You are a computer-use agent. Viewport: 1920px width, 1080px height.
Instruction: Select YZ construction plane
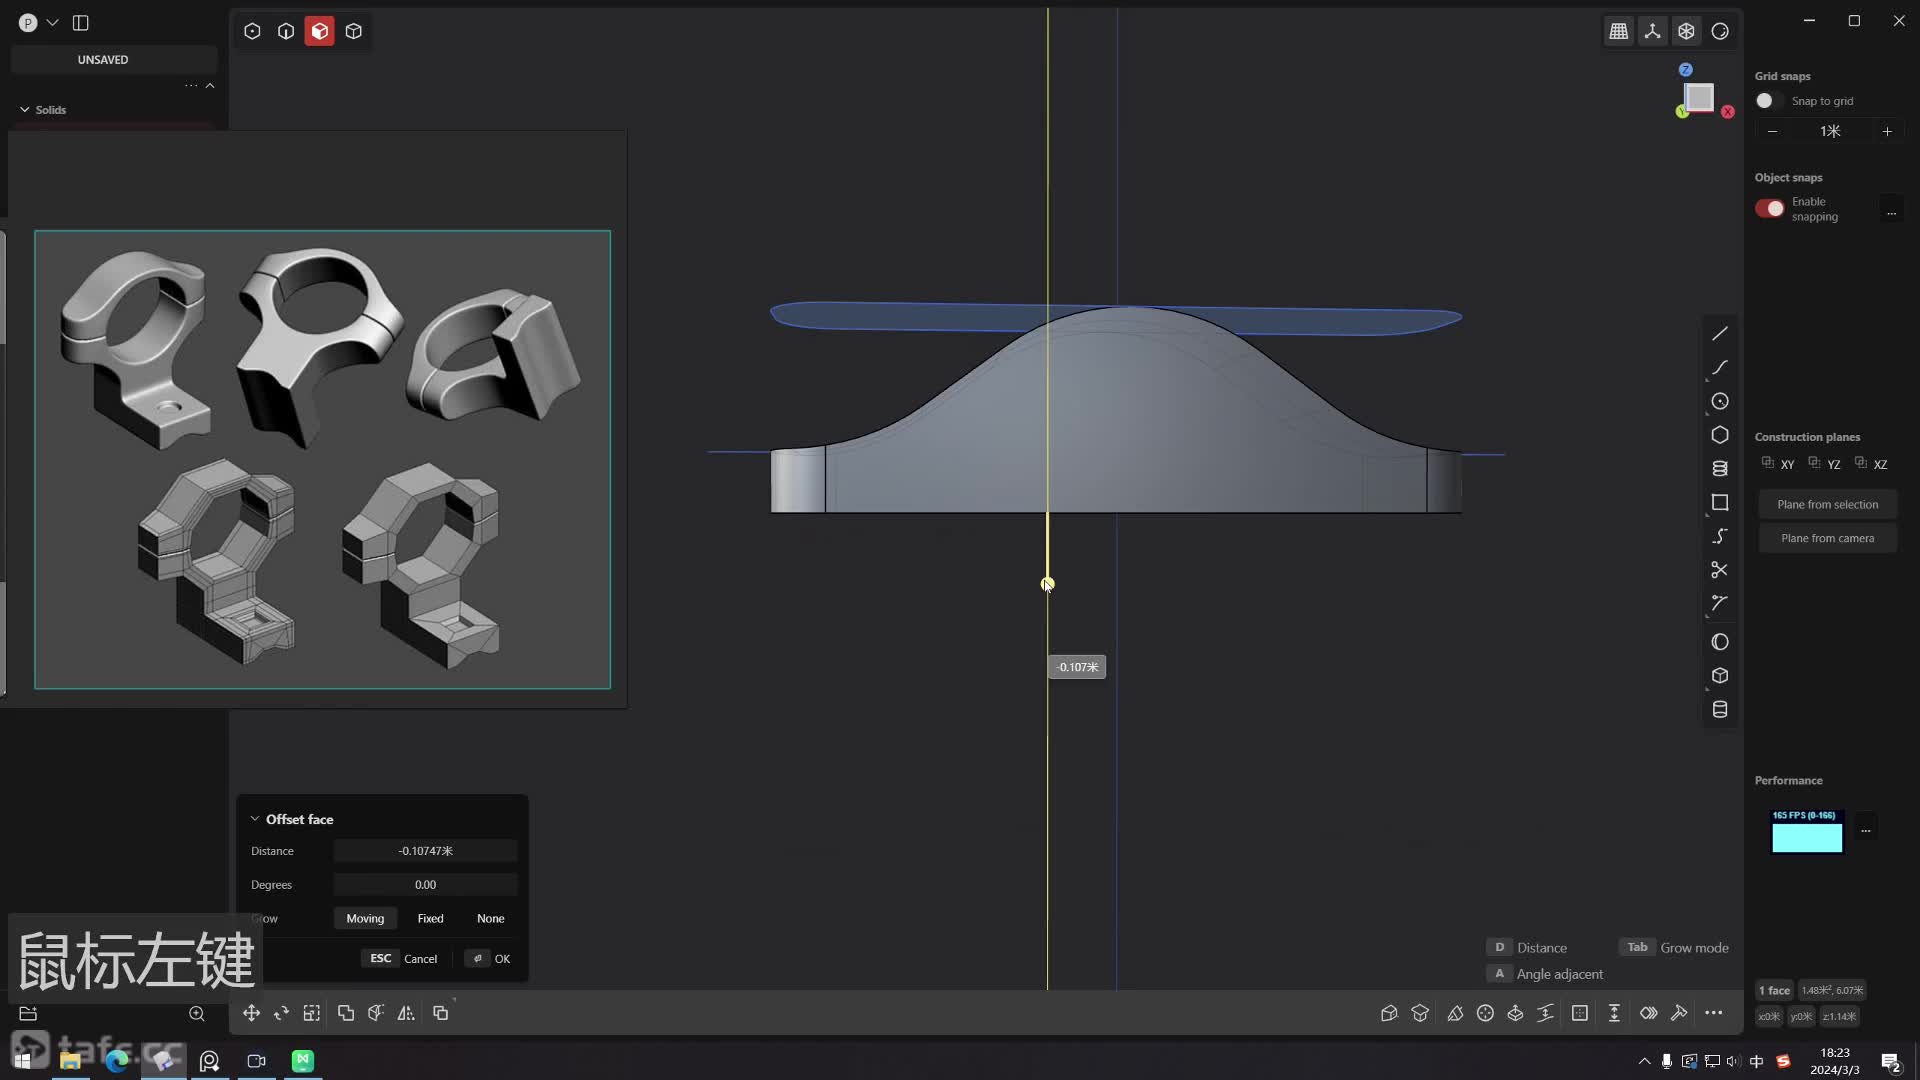point(1825,464)
